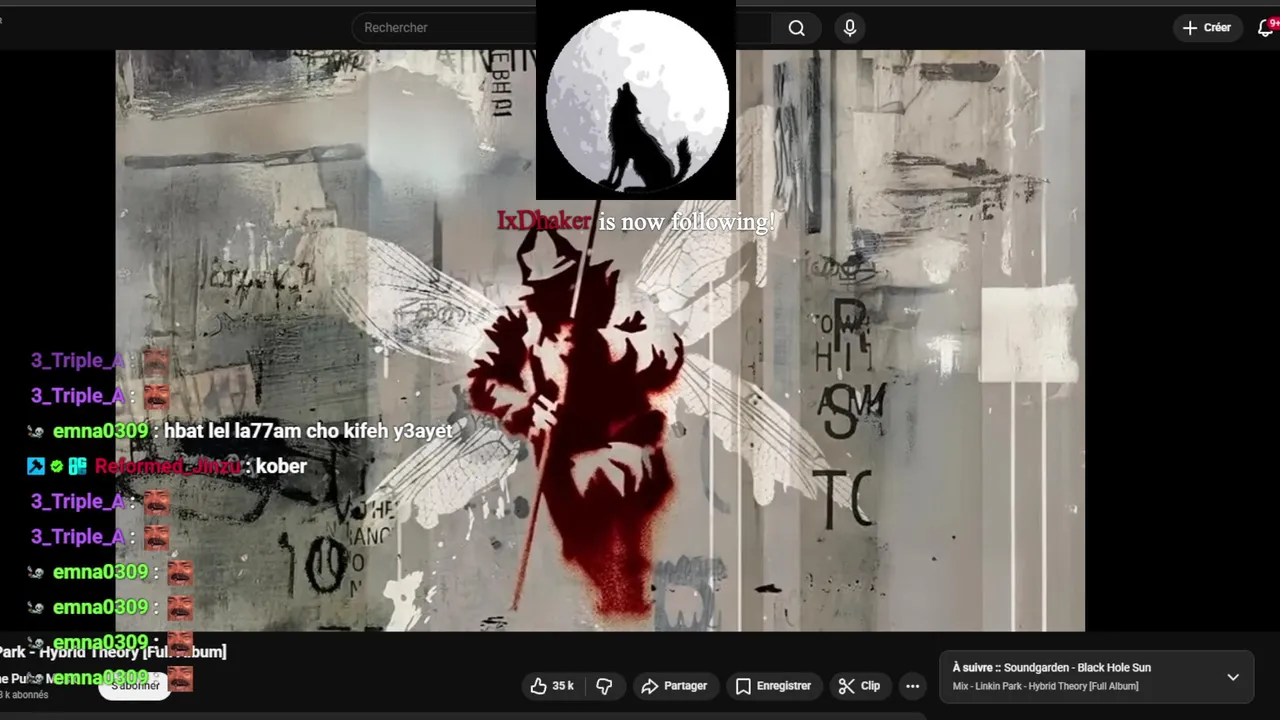Click the howling wolf moon avatar

click(636, 100)
